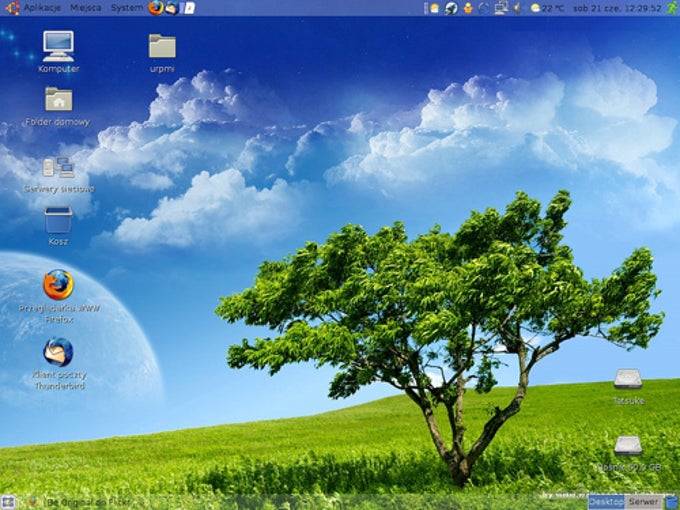The image size is (680, 510).
Task: Select the Serwery sieciowe icon
Action: click(x=59, y=174)
